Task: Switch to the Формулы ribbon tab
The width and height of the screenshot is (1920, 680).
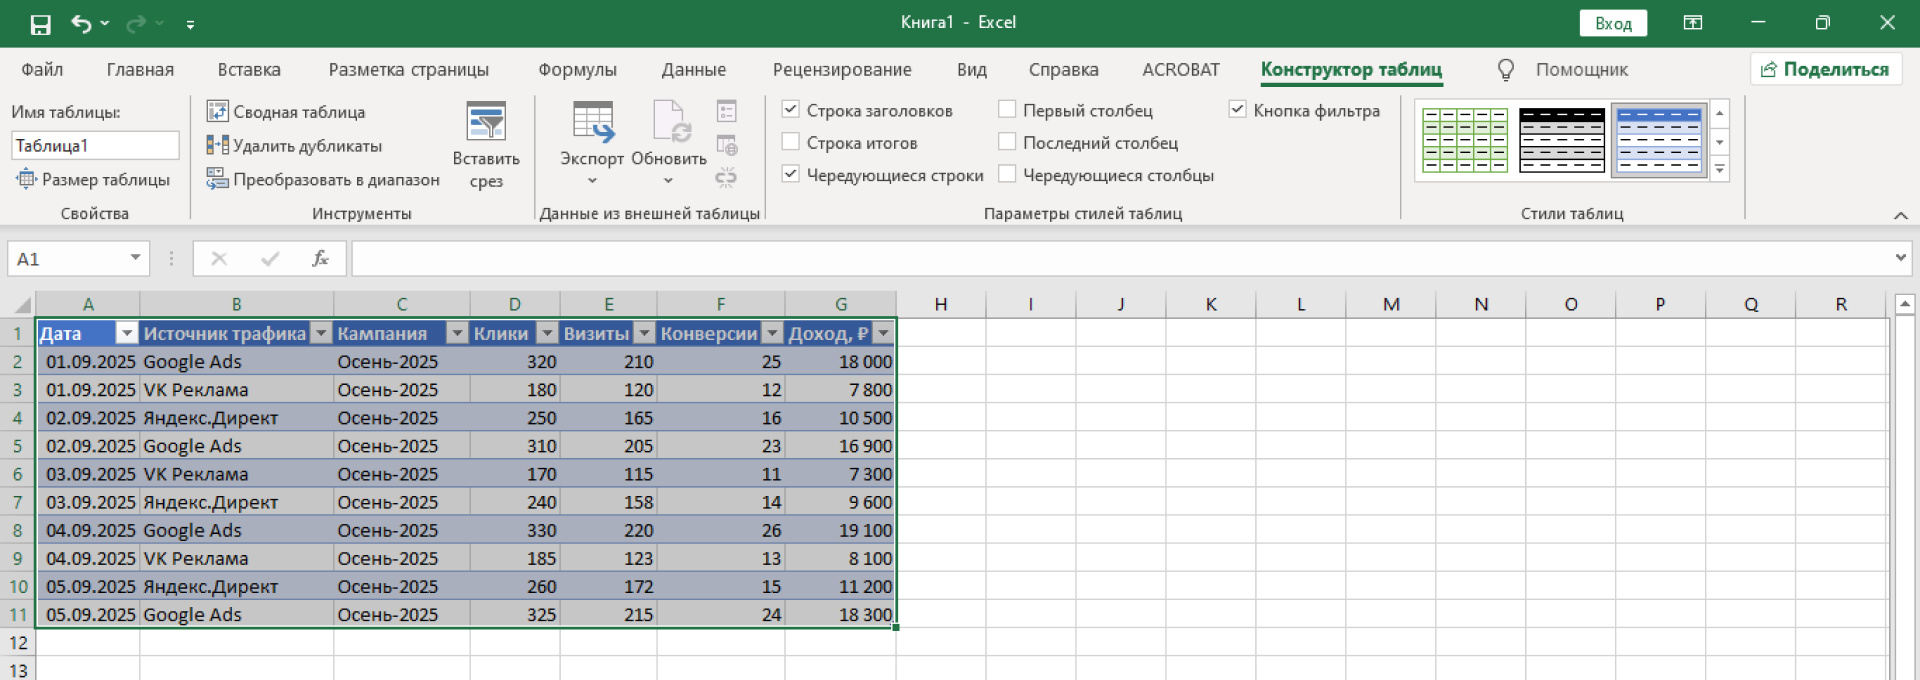Action: tap(577, 70)
